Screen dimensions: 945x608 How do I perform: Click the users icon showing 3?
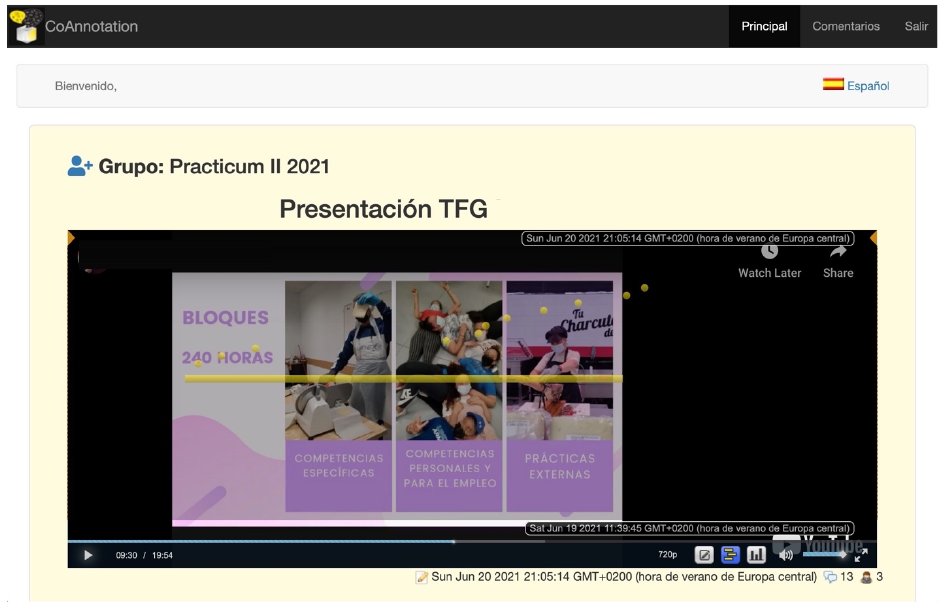(x=866, y=577)
